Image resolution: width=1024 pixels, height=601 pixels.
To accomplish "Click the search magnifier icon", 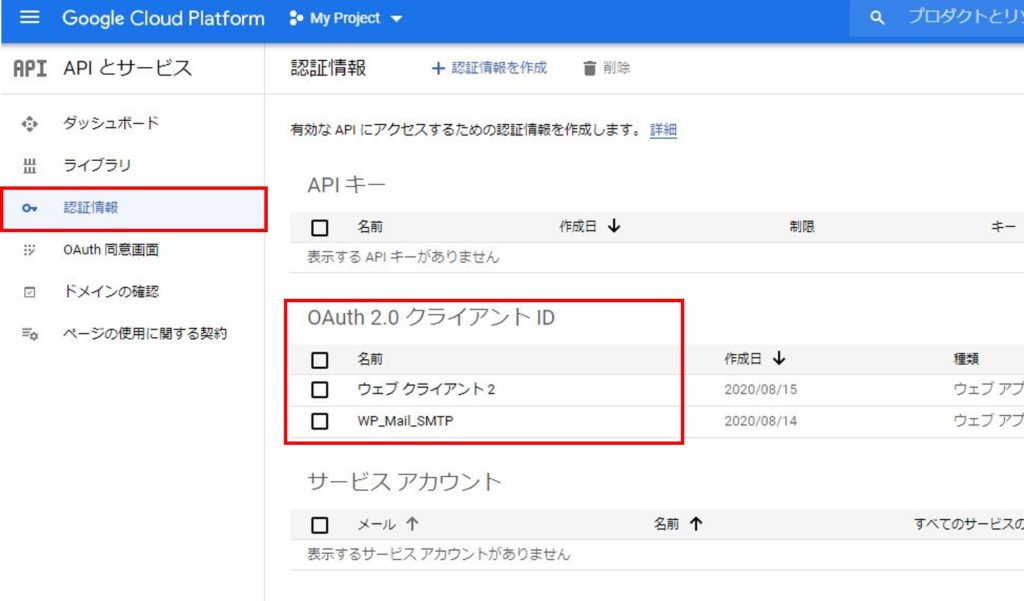I will pos(877,18).
